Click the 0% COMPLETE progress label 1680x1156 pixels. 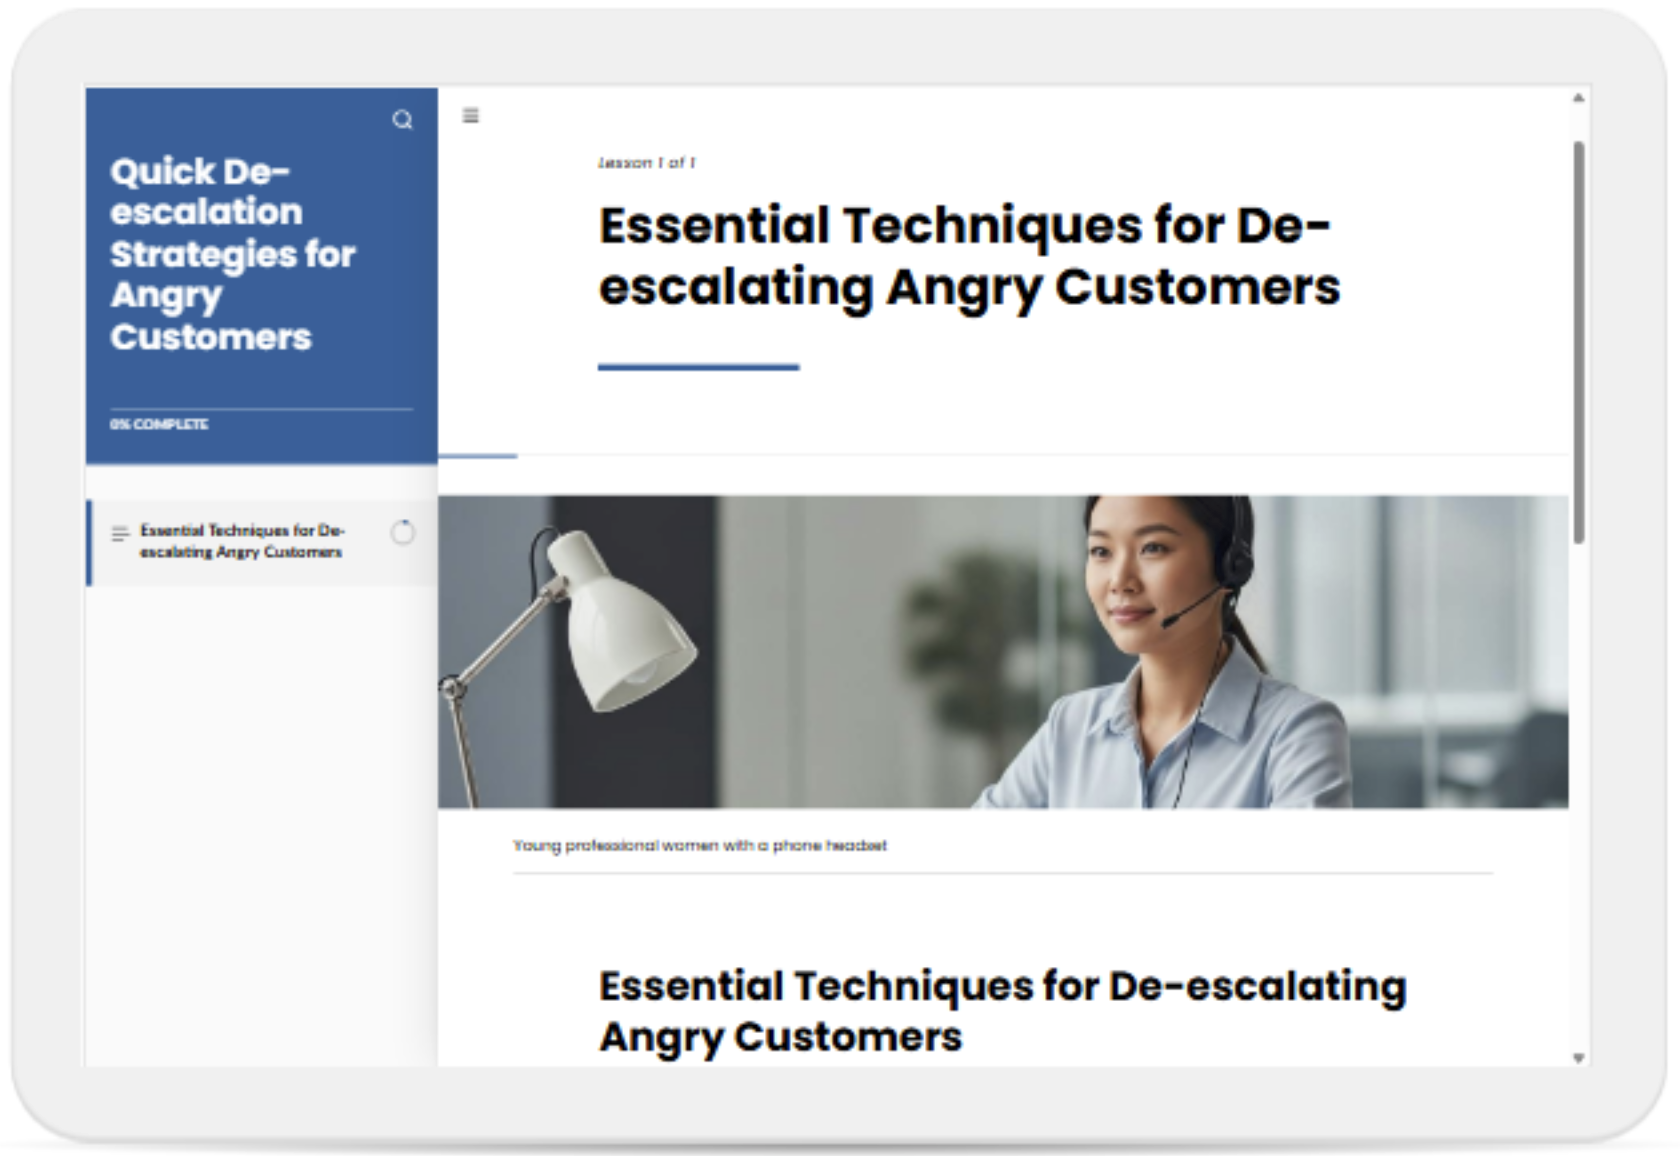click(159, 424)
